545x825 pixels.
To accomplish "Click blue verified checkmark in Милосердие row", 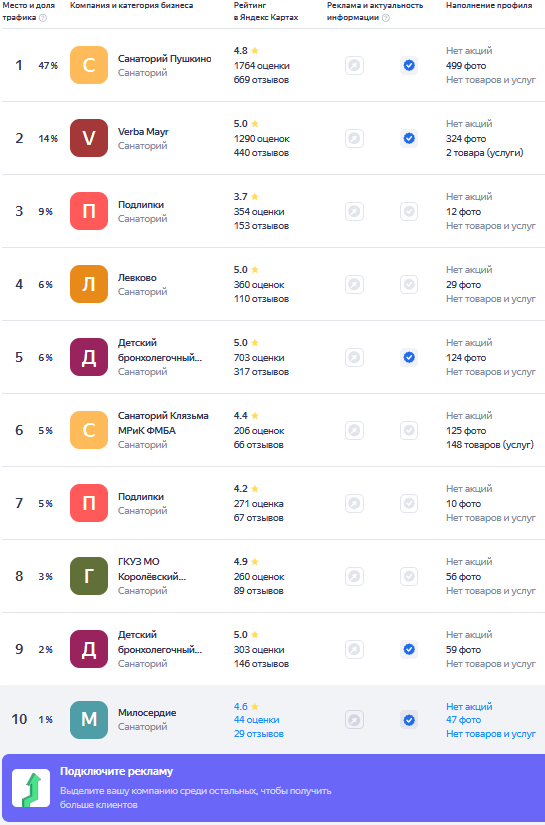I will [409, 720].
